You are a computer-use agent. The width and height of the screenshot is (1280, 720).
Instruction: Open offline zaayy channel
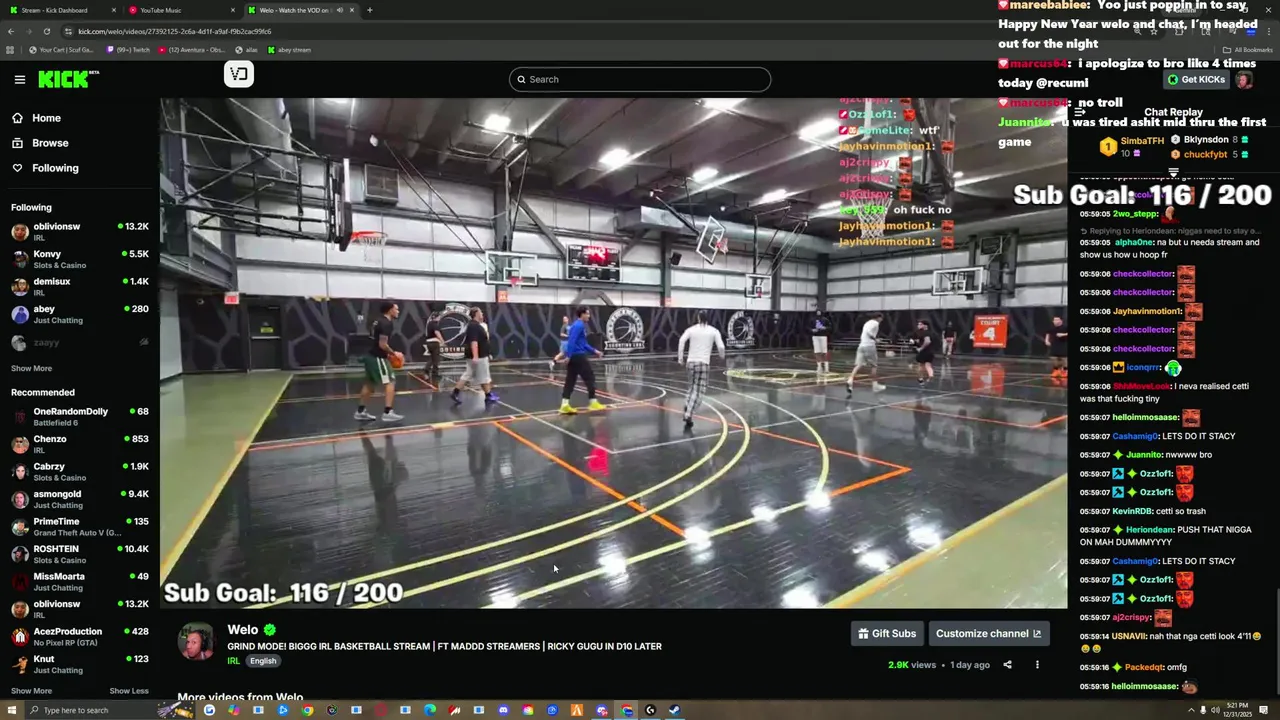(80, 342)
